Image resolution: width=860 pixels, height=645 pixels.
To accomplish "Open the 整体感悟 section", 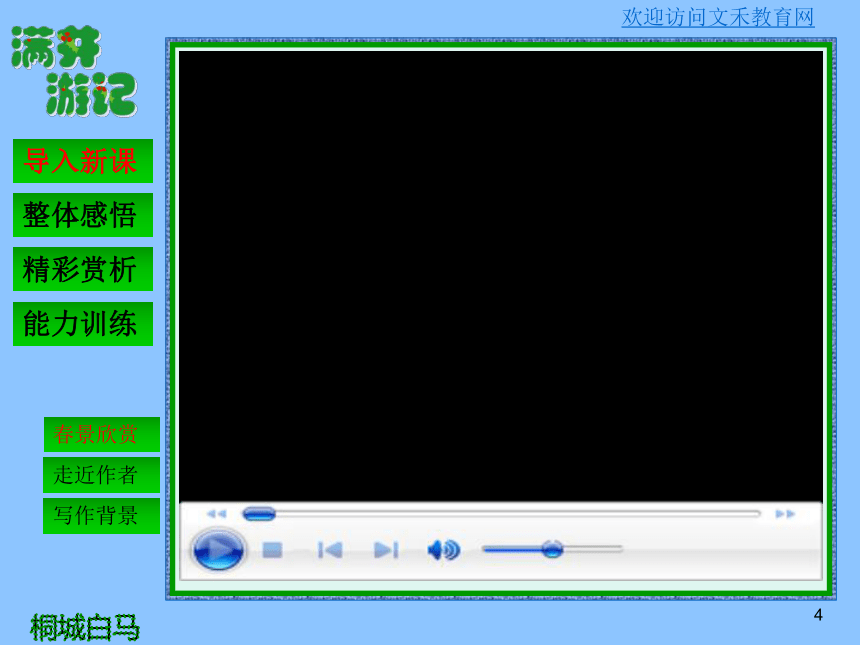I will 83,215.
